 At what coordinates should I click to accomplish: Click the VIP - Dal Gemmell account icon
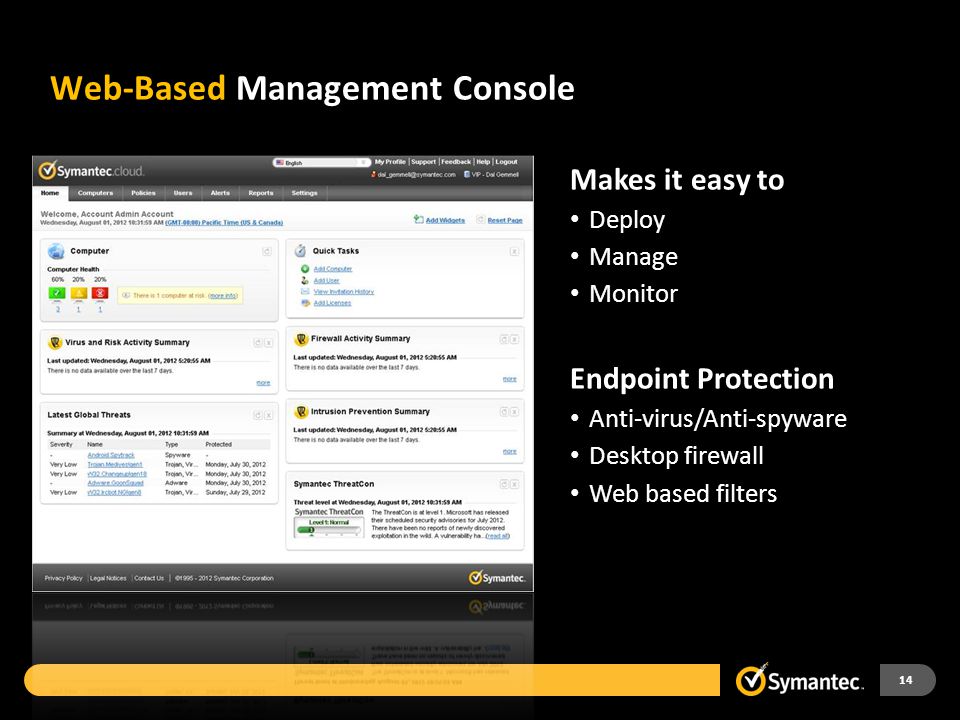point(467,174)
